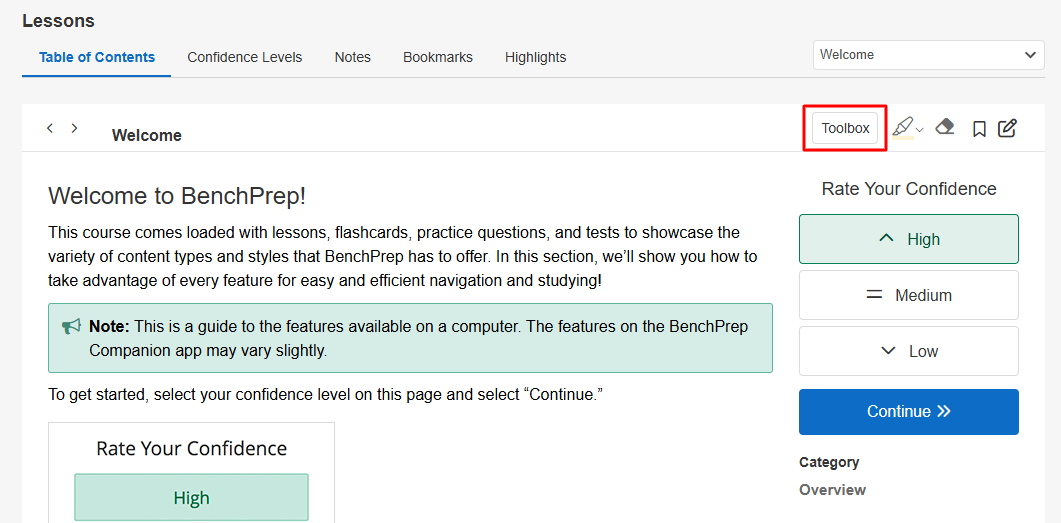The width and height of the screenshot is (1061, 523).
Task: Select the Table of Contents tab
Action: 97,57
